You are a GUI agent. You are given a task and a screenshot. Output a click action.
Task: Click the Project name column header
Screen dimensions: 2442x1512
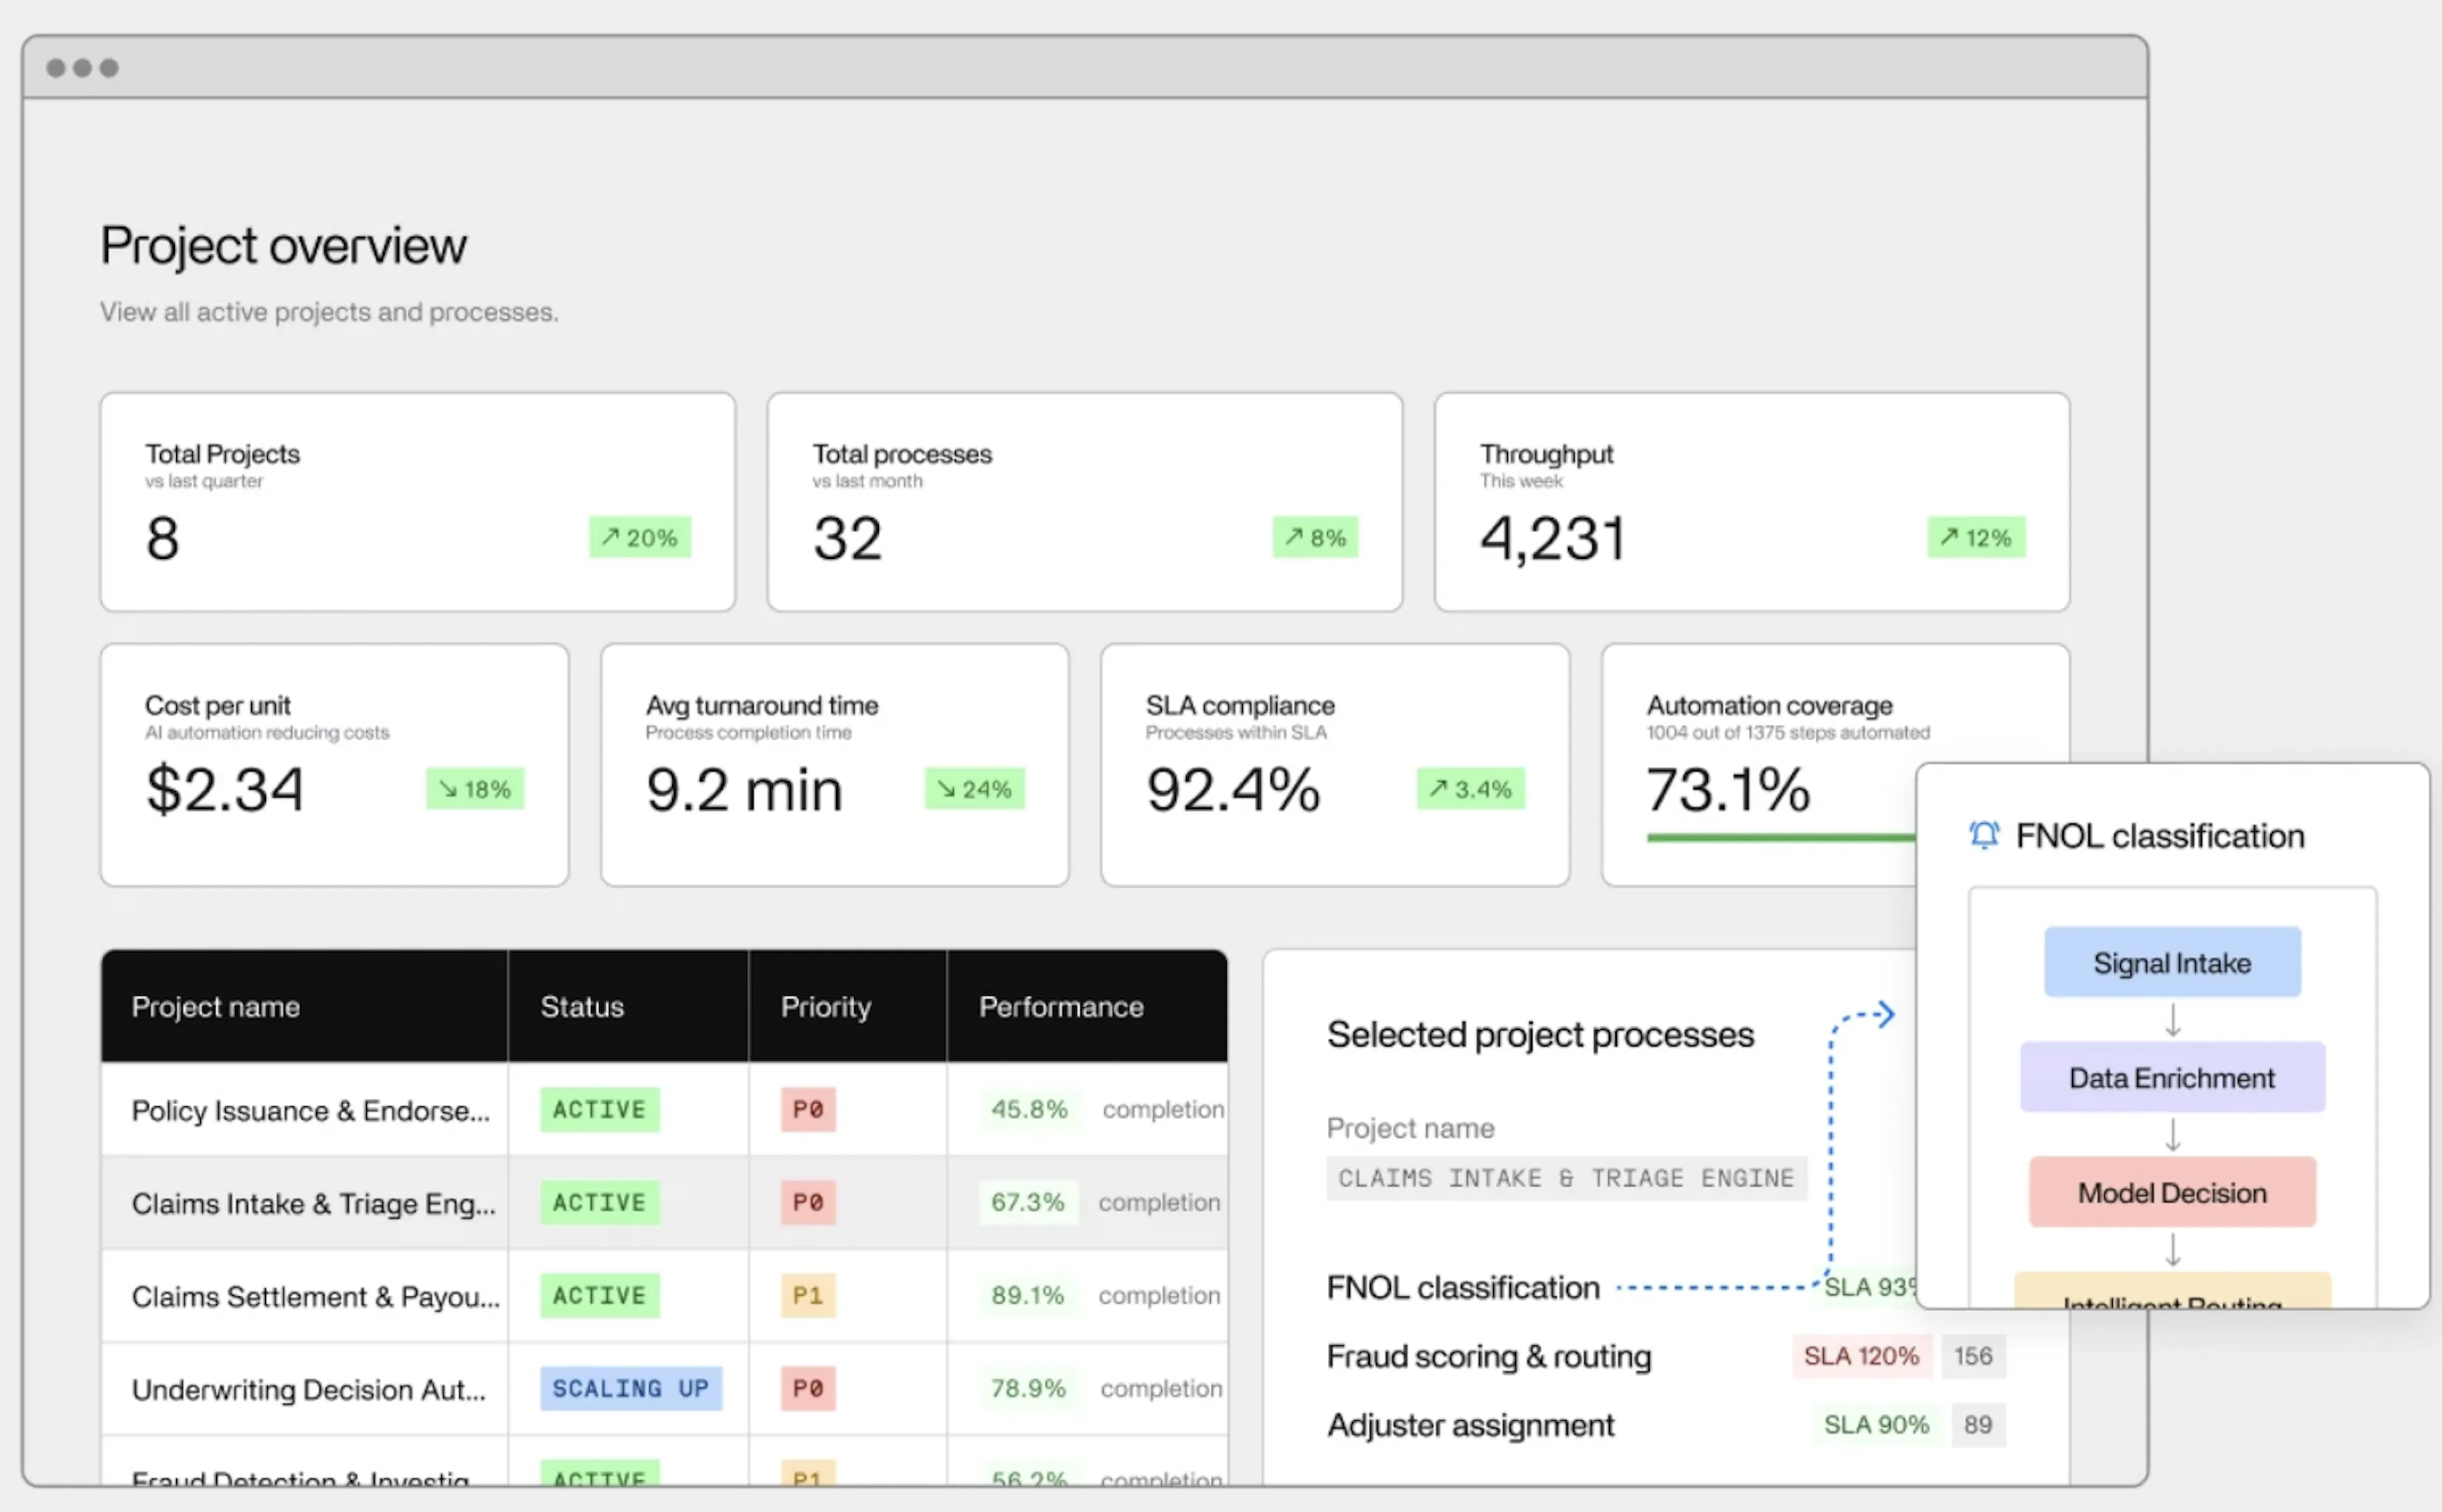pyautogui.click(x=304, y=1006)
